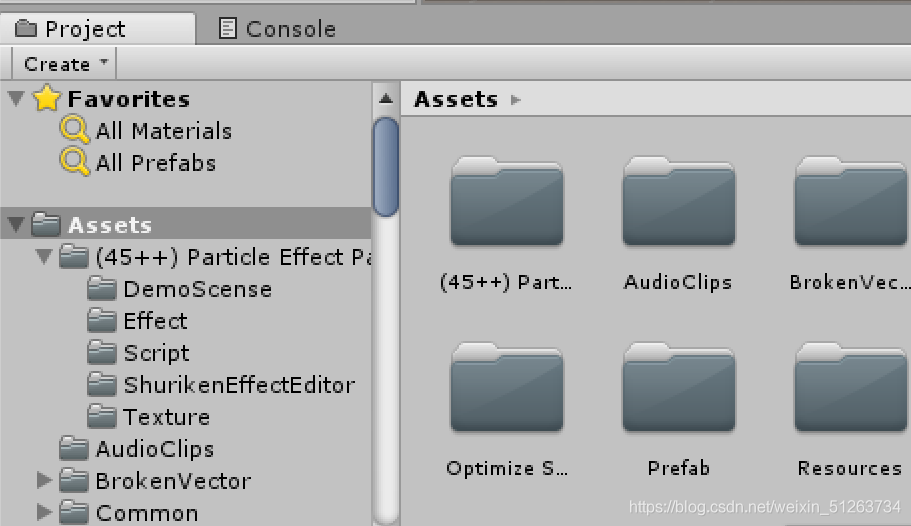The image size is (911, 526).
Task: Collapse the Assets tree root arrow
Action: pos(17,225)
